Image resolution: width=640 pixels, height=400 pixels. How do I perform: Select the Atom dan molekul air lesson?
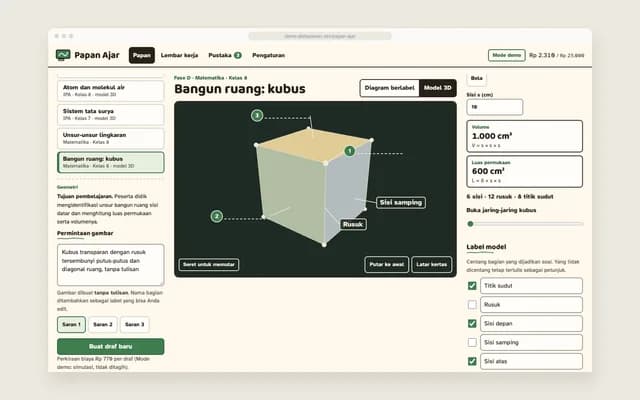coord(111,91)
